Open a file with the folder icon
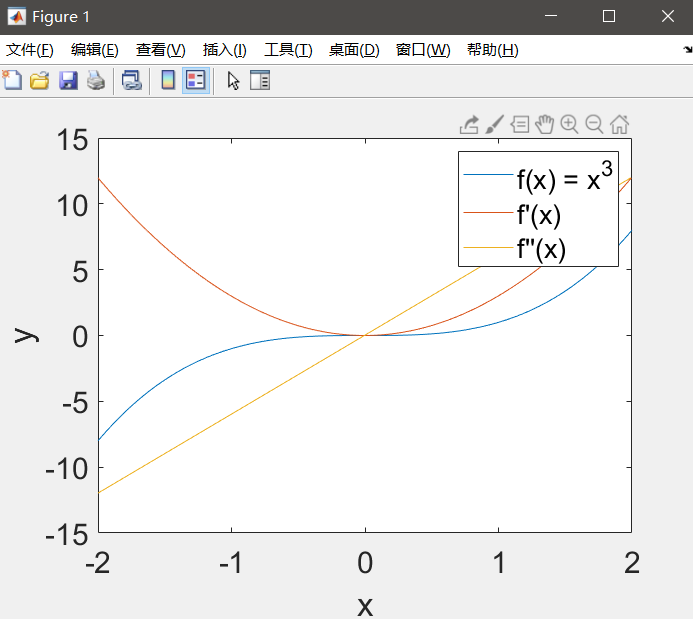This screenshot has height=619, width=693. click(40, 81)
